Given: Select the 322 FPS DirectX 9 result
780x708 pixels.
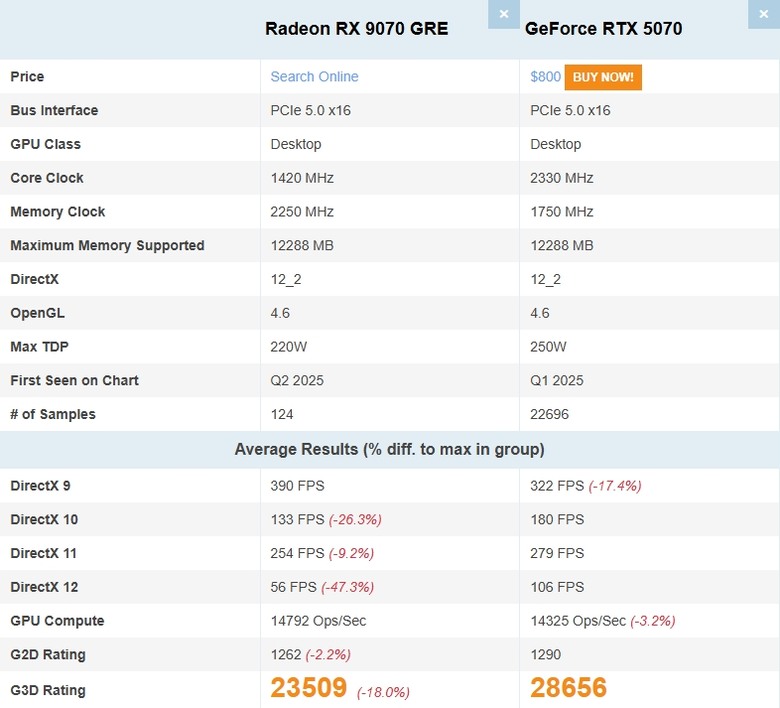Looking at the screenshot, I should pyautogui.click(x=557, y=486).
